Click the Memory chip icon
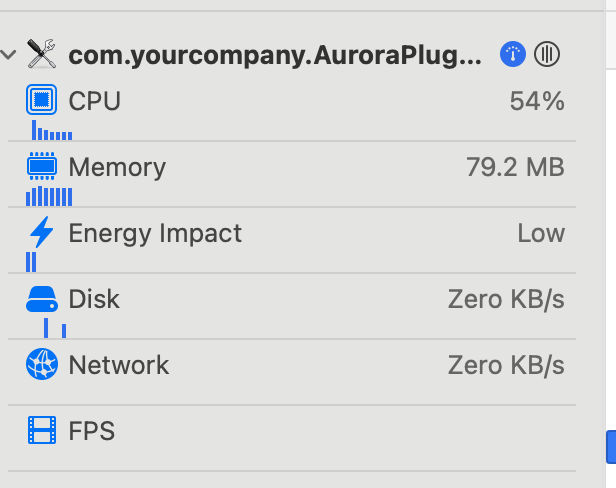This screenshot has width=616, height=488. (x=42, y=167)
